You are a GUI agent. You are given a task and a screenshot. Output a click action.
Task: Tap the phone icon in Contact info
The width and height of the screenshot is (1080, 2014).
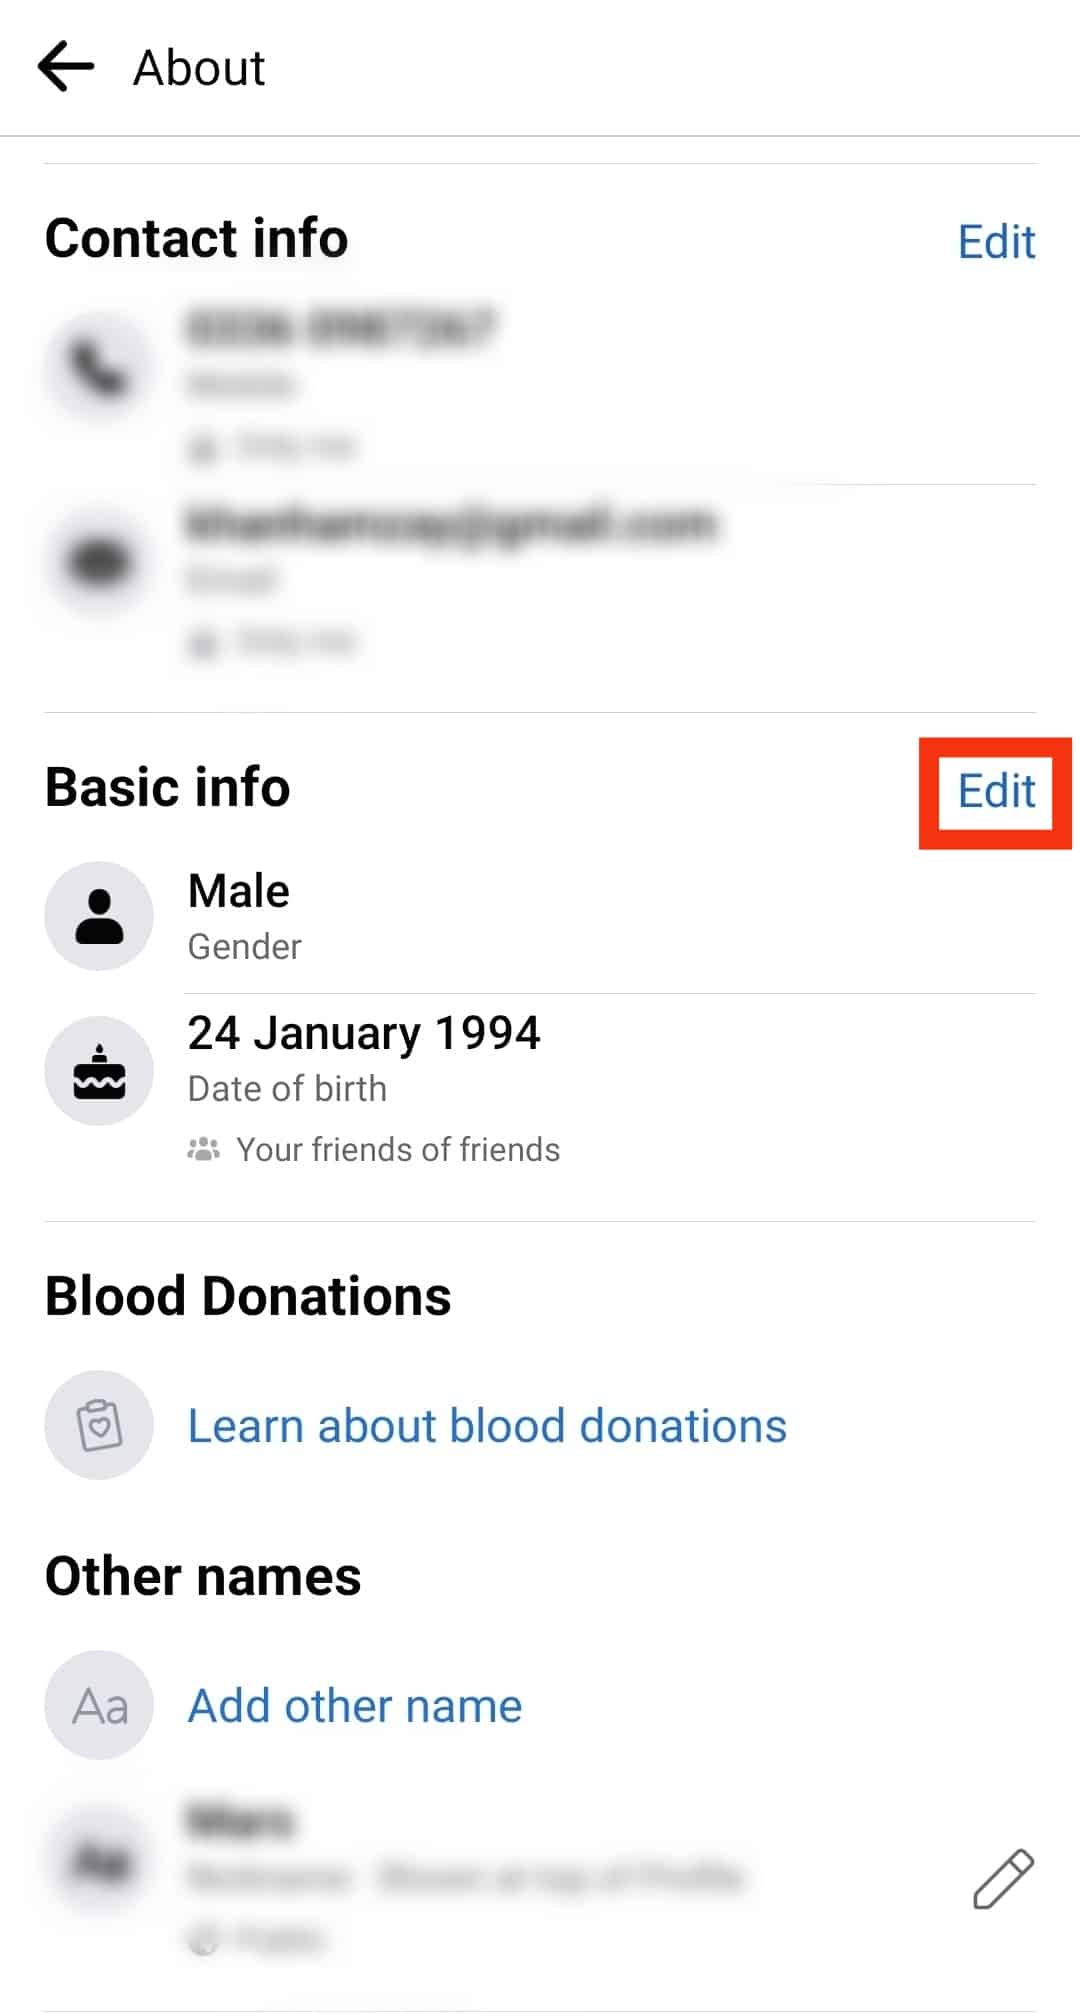pyautogui.click(x=99, y=368)
